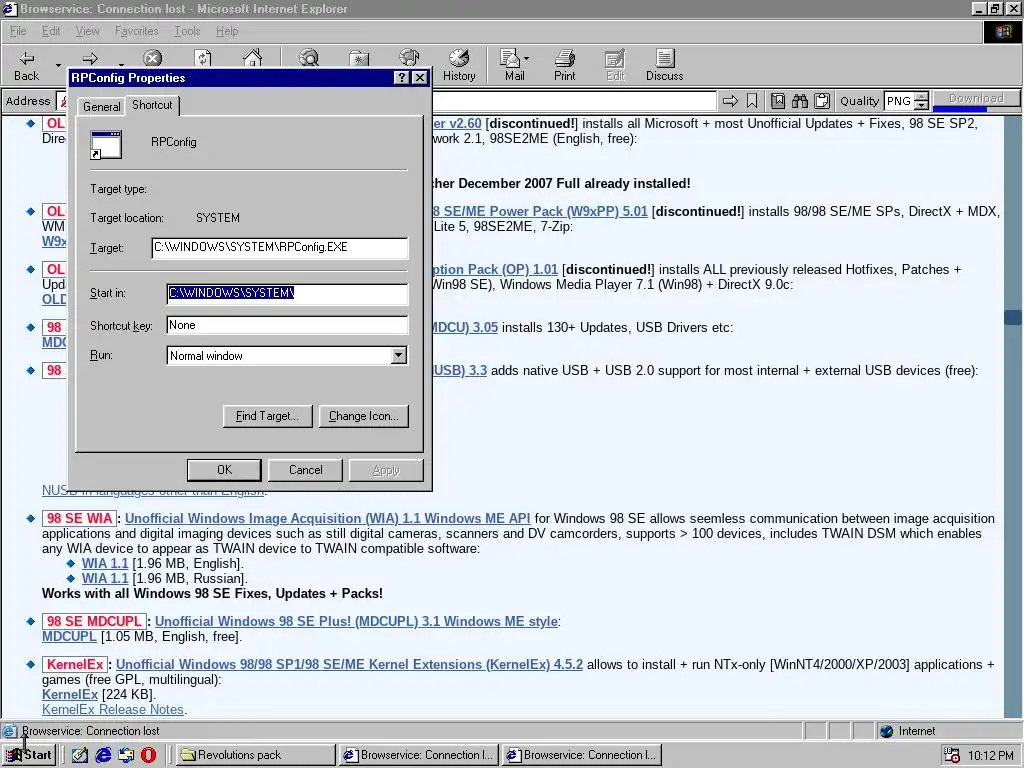Screen dimensions: 1024x768
Task: Open the Start menu
Action: pyautogui.click(x=29, y=755)
